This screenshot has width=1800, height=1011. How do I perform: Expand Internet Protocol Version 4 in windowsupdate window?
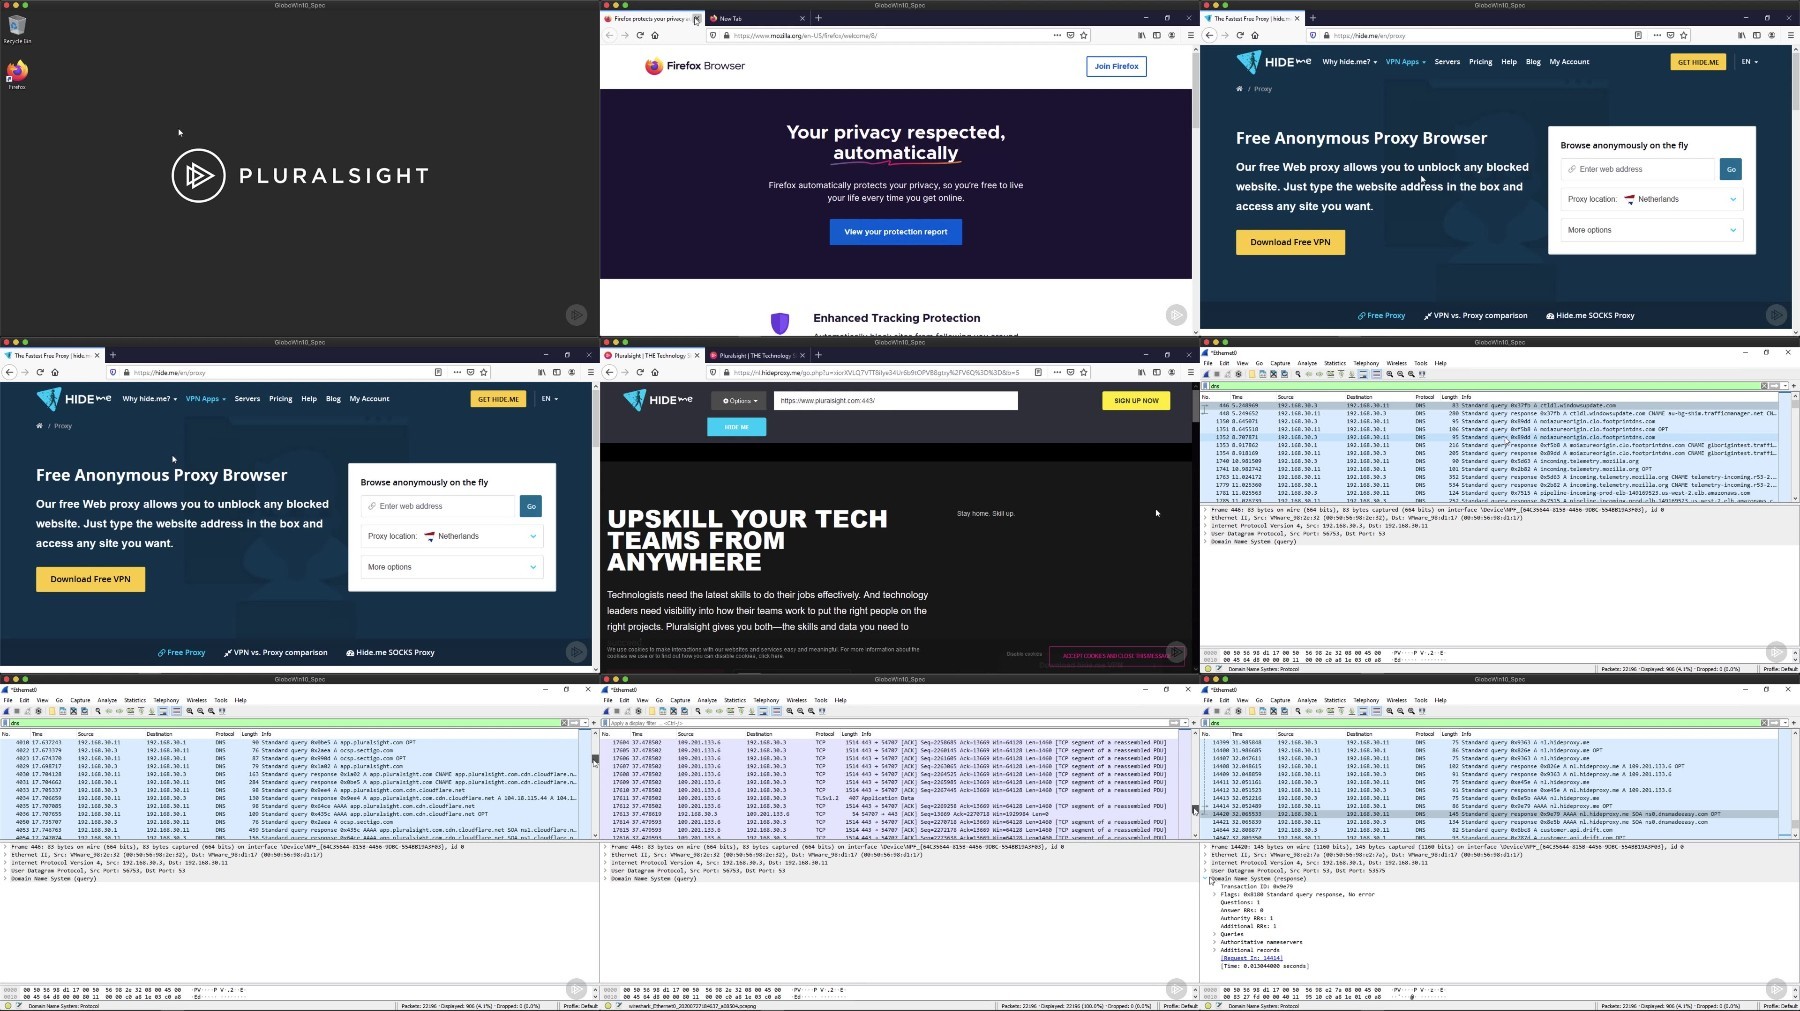click(1207, 526)
